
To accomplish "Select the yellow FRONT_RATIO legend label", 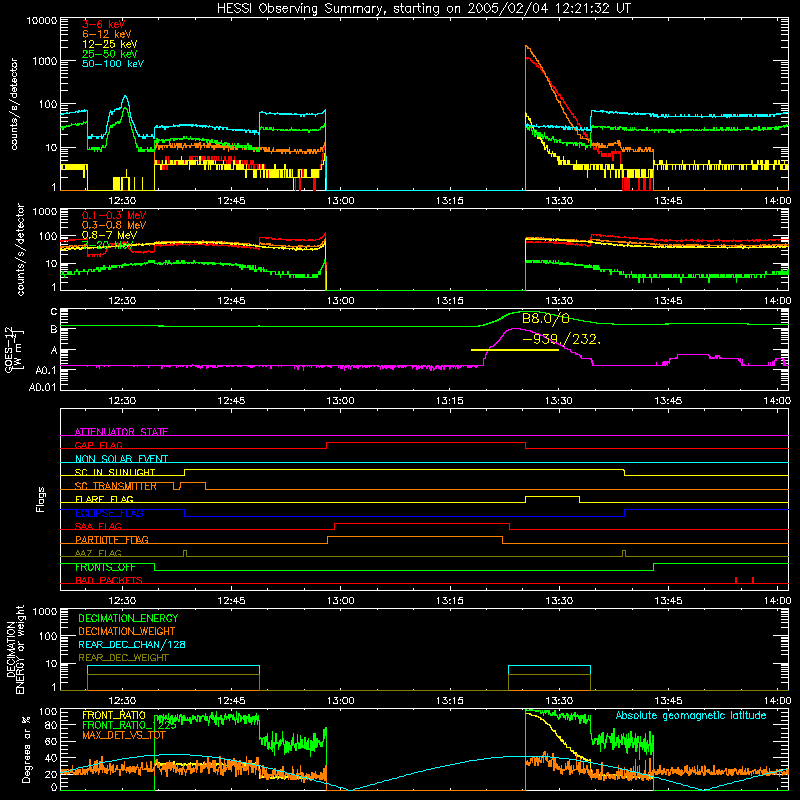I will 114,715.
